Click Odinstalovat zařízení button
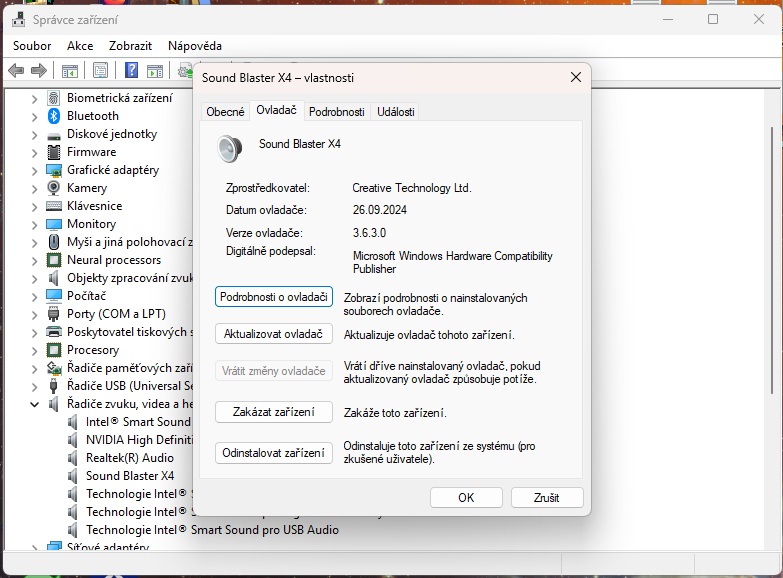The image size is (783, 578). pyautogui.click(x=274, y=453)
